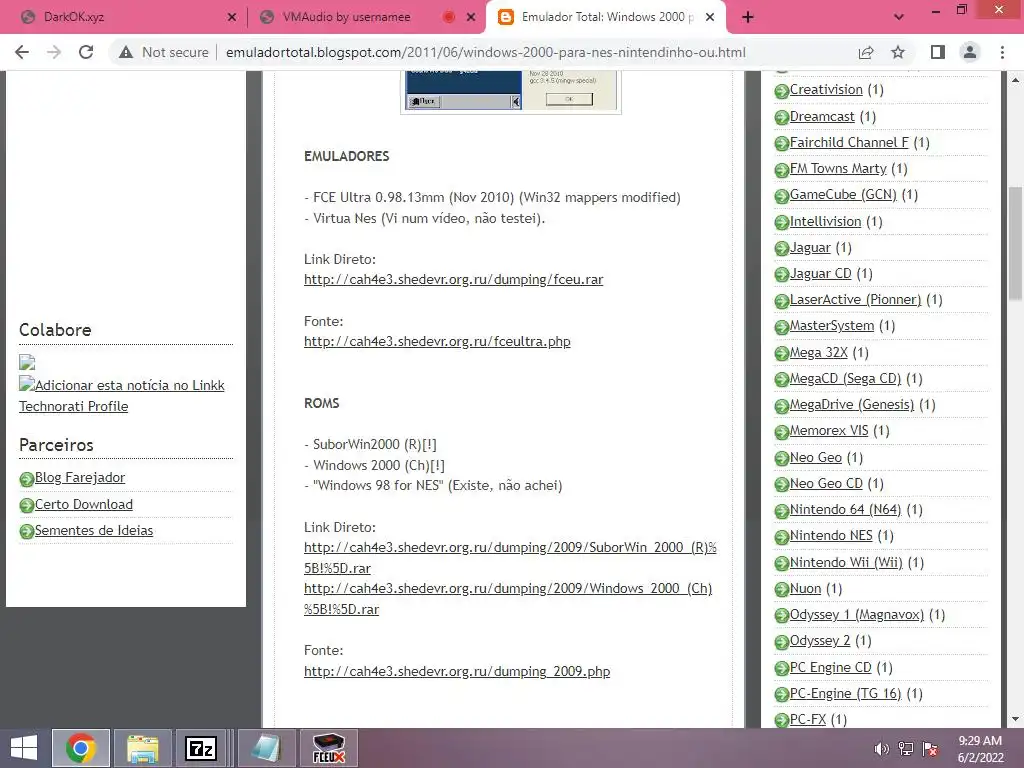Go forward using the browser arrow
1024x768 pixels.
point(54,52)
